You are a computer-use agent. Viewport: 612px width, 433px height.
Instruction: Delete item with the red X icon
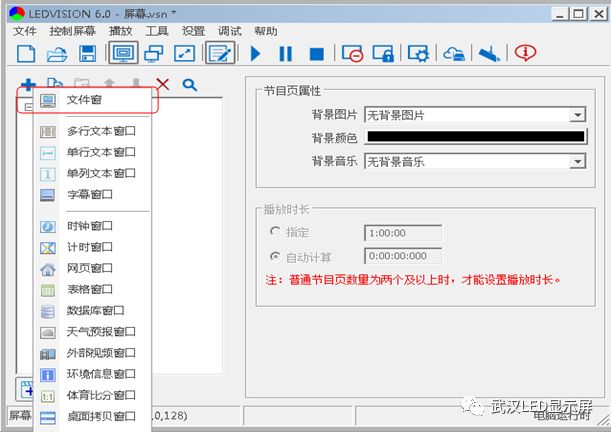(x=163, y=84)
